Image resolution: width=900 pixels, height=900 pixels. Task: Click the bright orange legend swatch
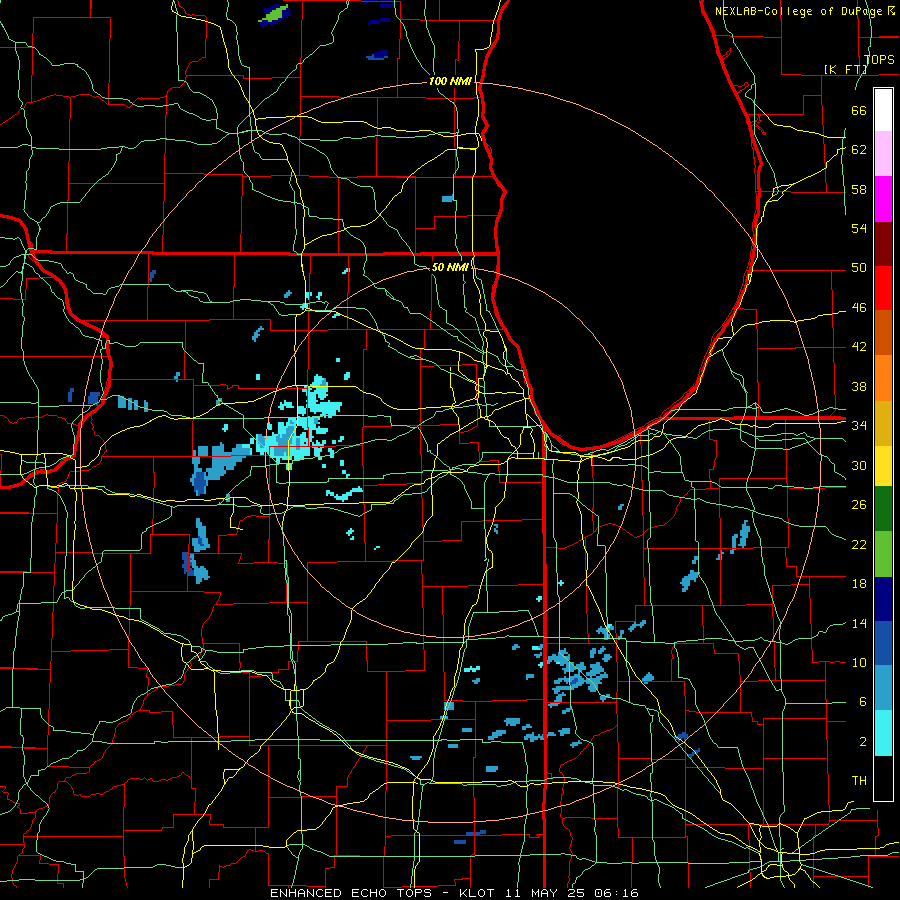883,377
